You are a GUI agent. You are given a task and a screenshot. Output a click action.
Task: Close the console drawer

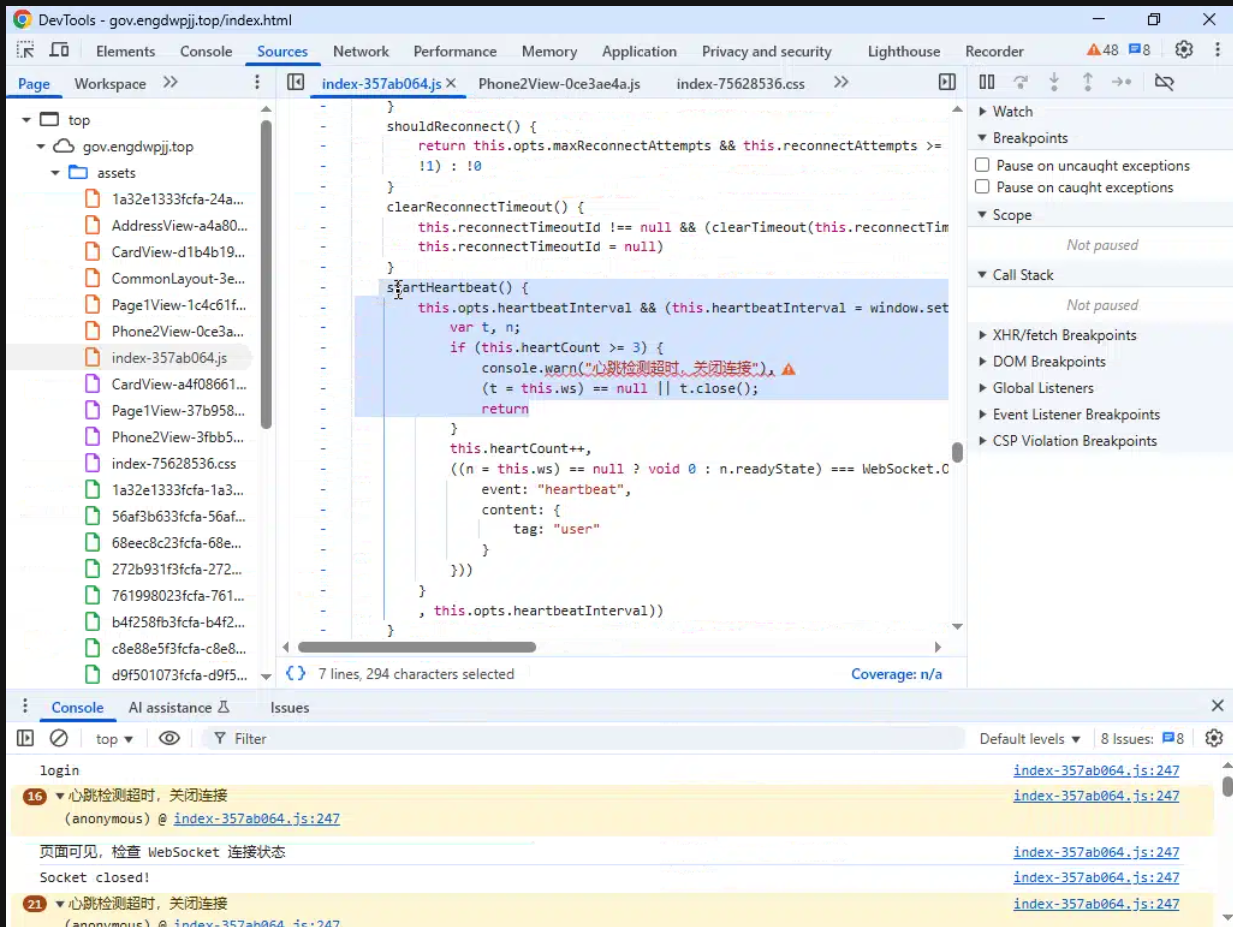click(x=1217, y=706)
